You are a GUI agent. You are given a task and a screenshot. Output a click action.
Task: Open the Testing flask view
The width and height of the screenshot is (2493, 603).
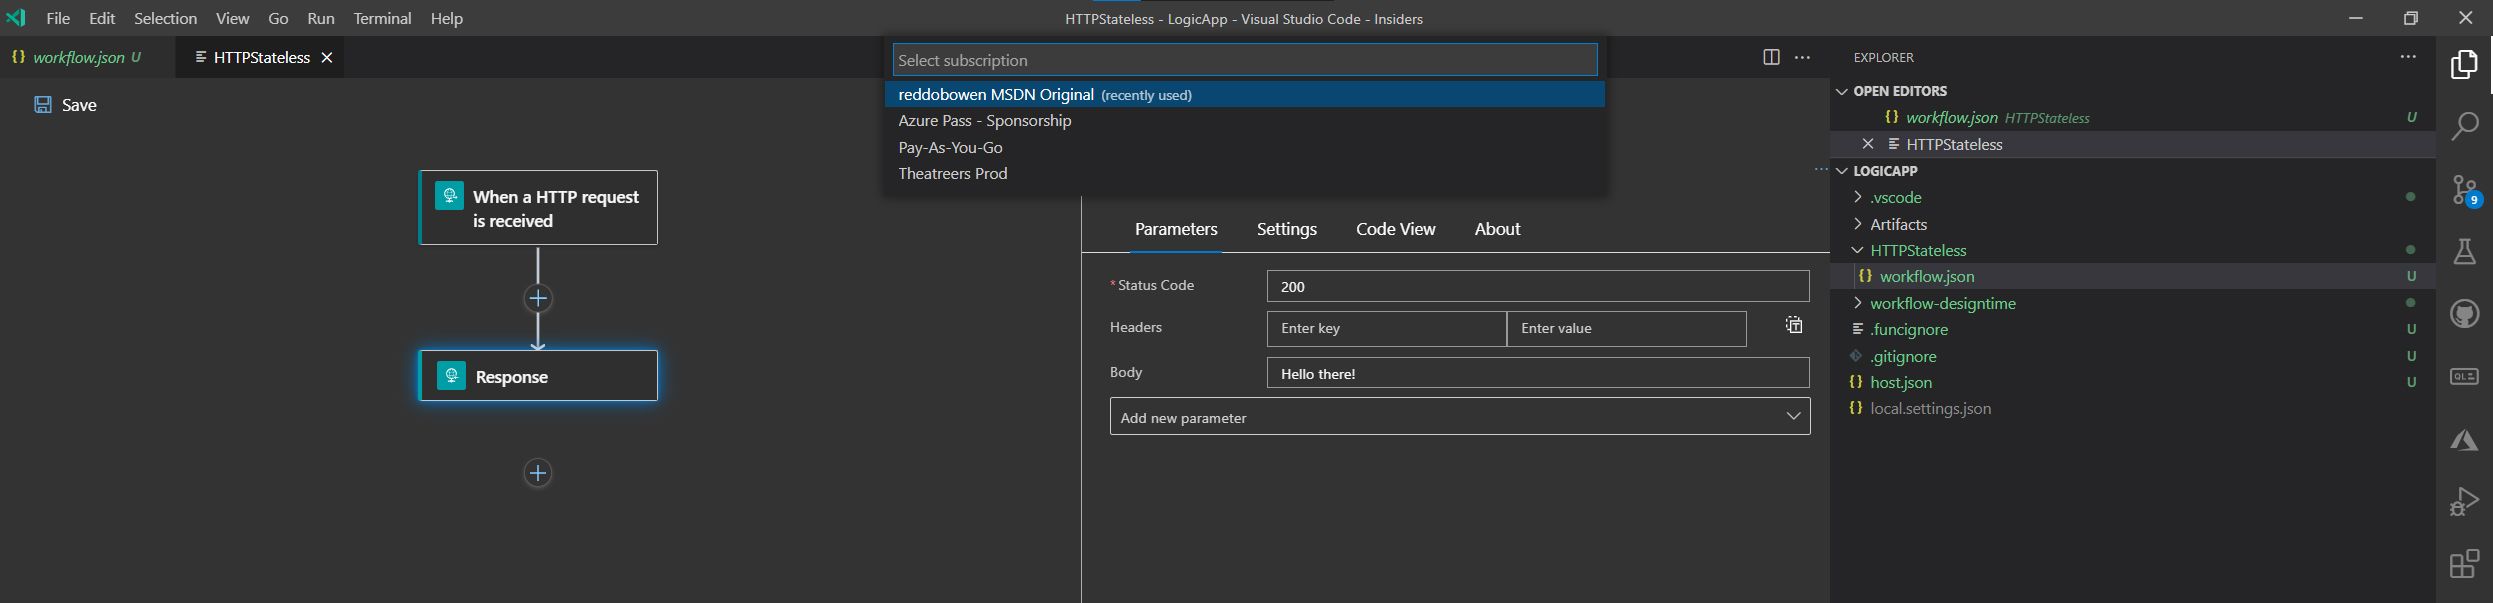tap(2464, 252)
